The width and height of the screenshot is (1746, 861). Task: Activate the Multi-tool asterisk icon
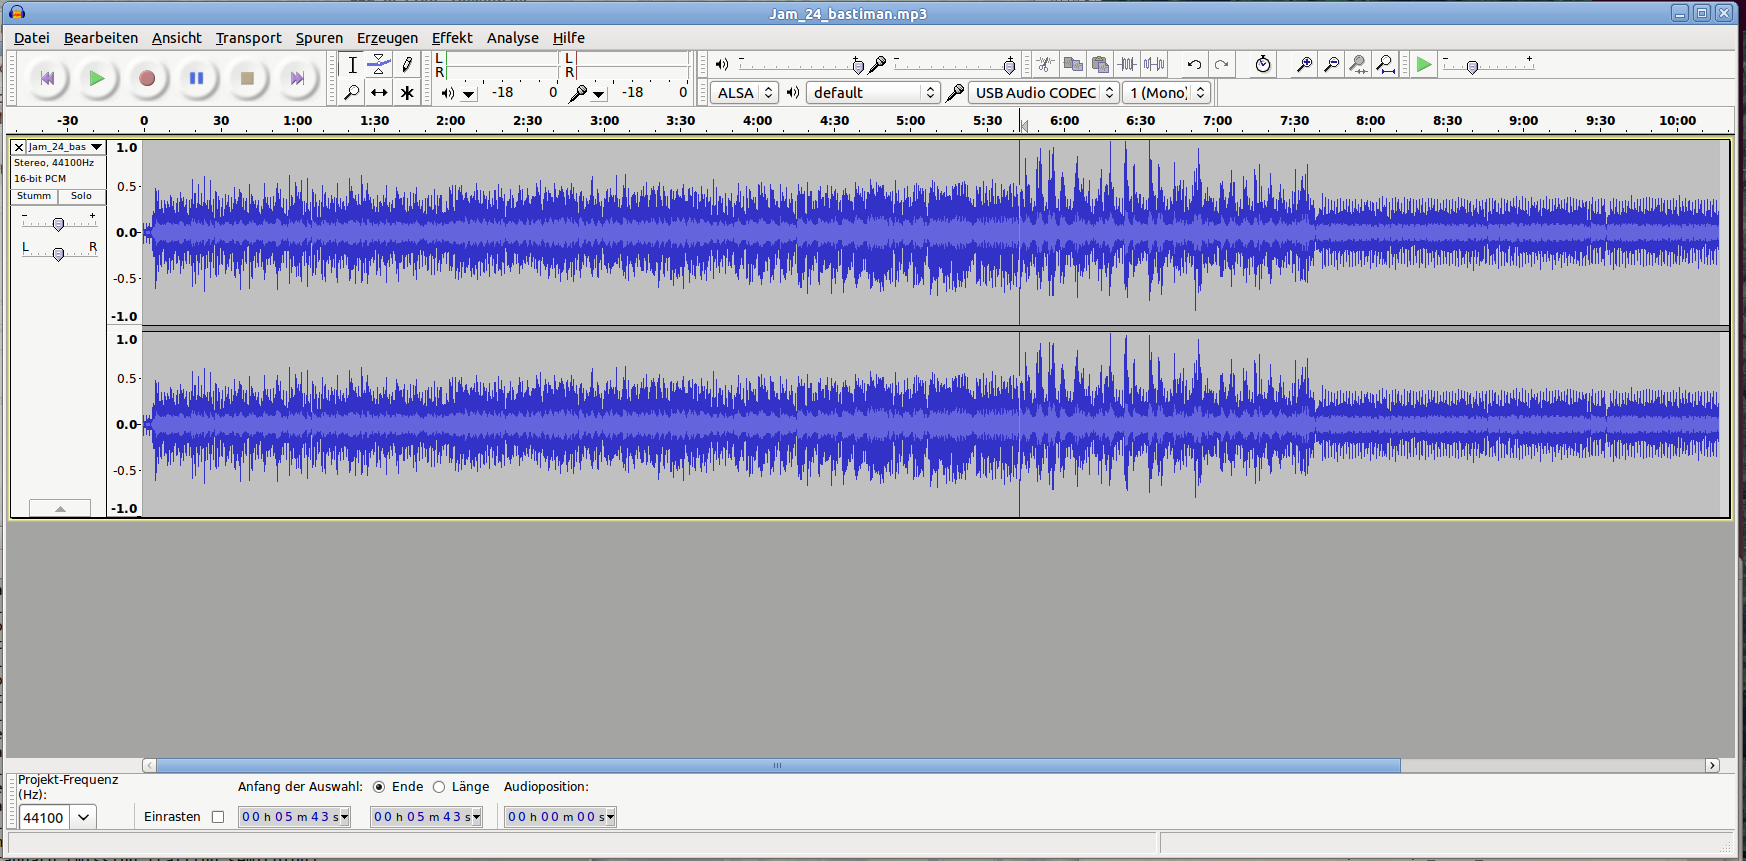[x=407, y=93]
